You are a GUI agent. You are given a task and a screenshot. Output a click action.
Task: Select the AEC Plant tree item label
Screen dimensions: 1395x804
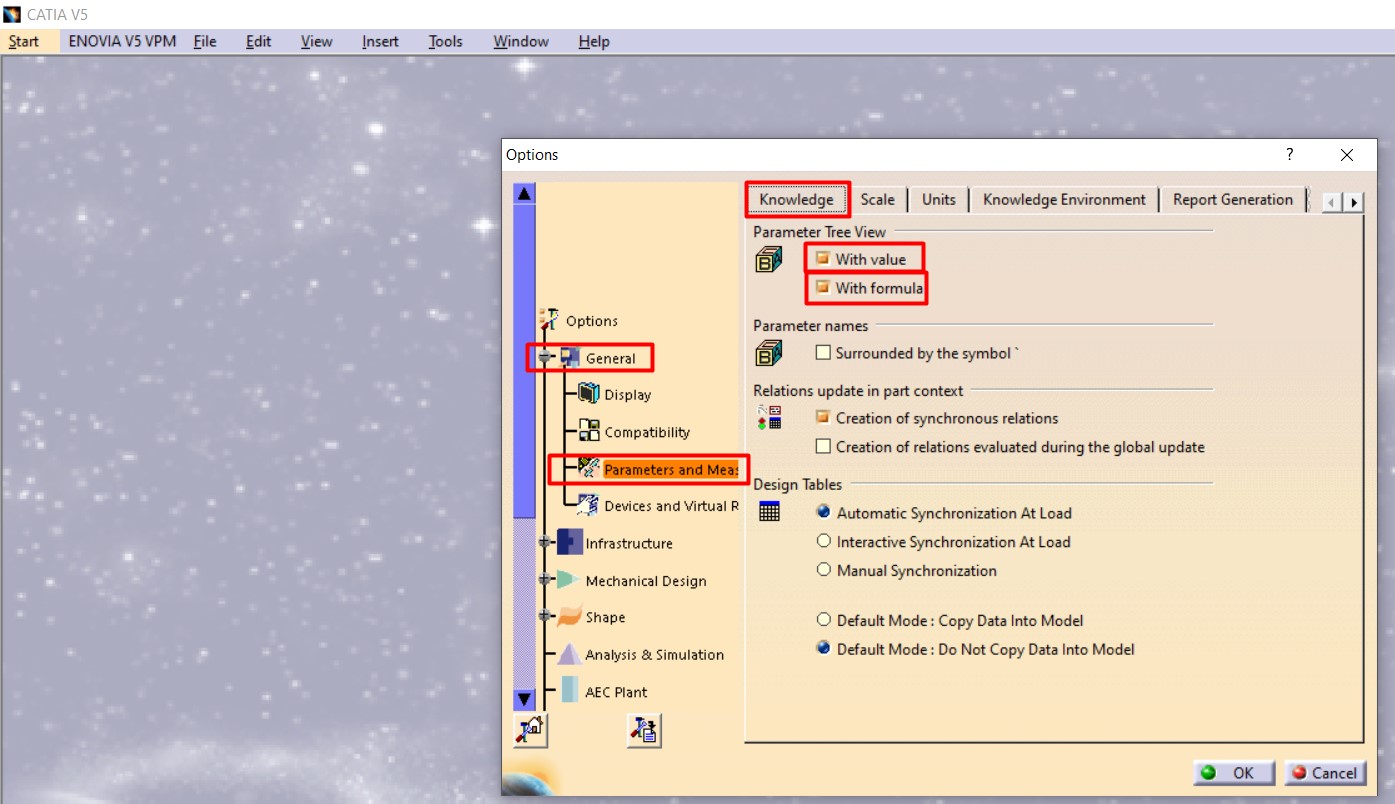point(616,692)
